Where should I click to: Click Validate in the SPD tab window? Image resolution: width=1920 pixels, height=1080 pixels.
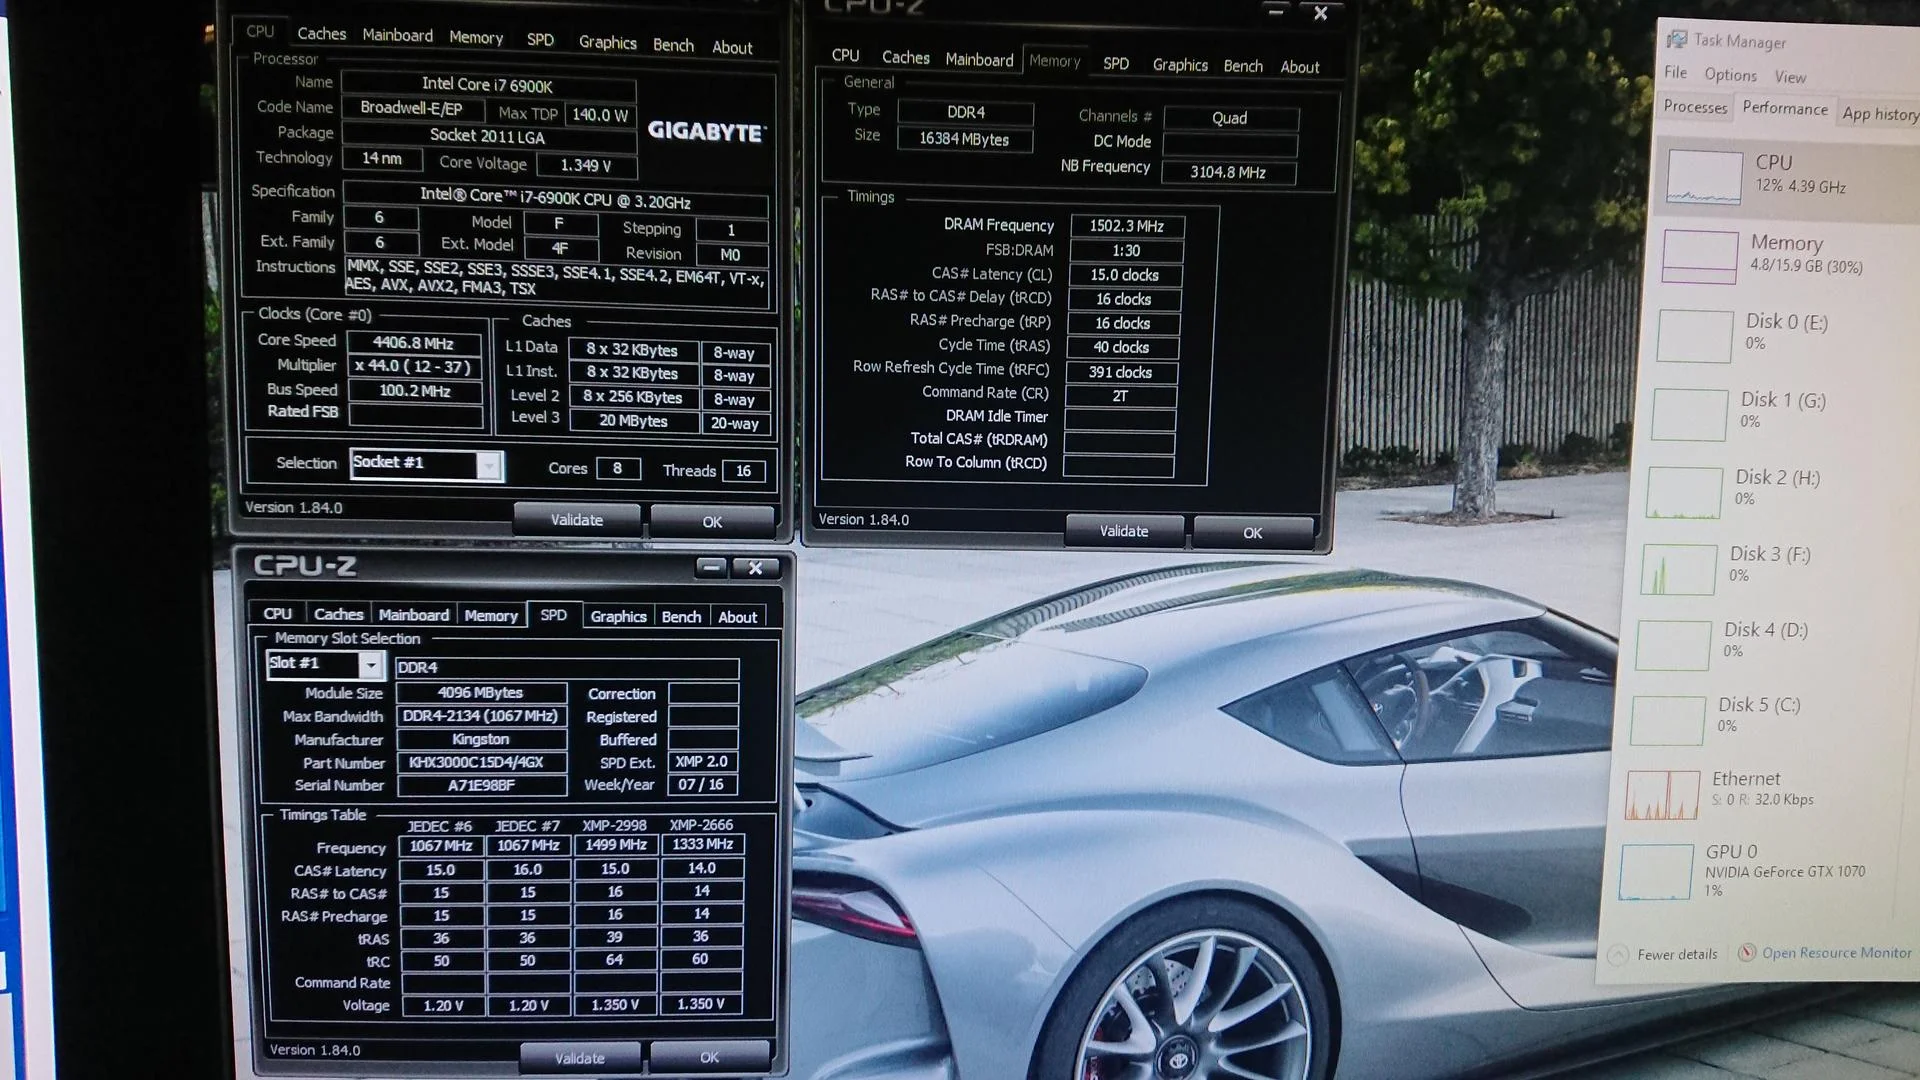point(580,1058)
